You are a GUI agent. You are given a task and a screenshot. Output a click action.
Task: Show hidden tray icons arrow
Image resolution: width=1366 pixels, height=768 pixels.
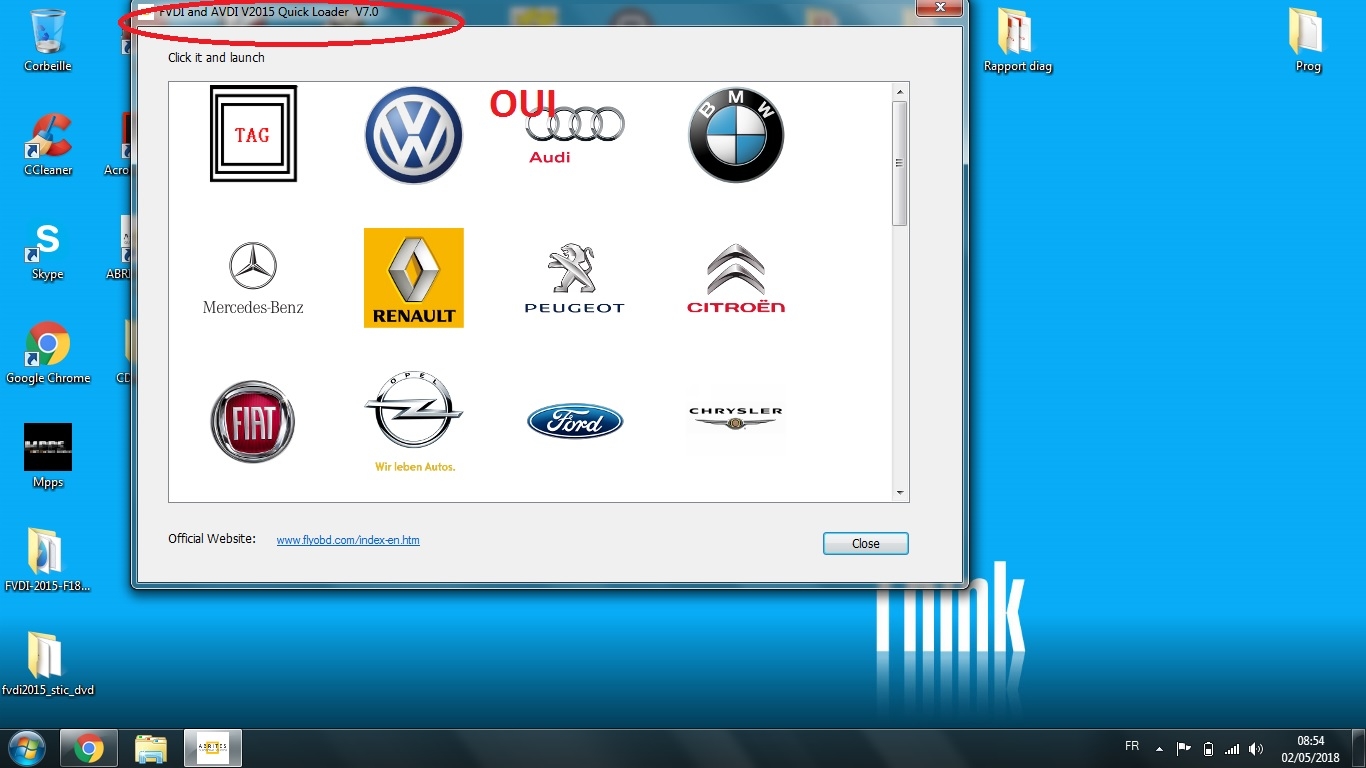(x=1159, y=748)
